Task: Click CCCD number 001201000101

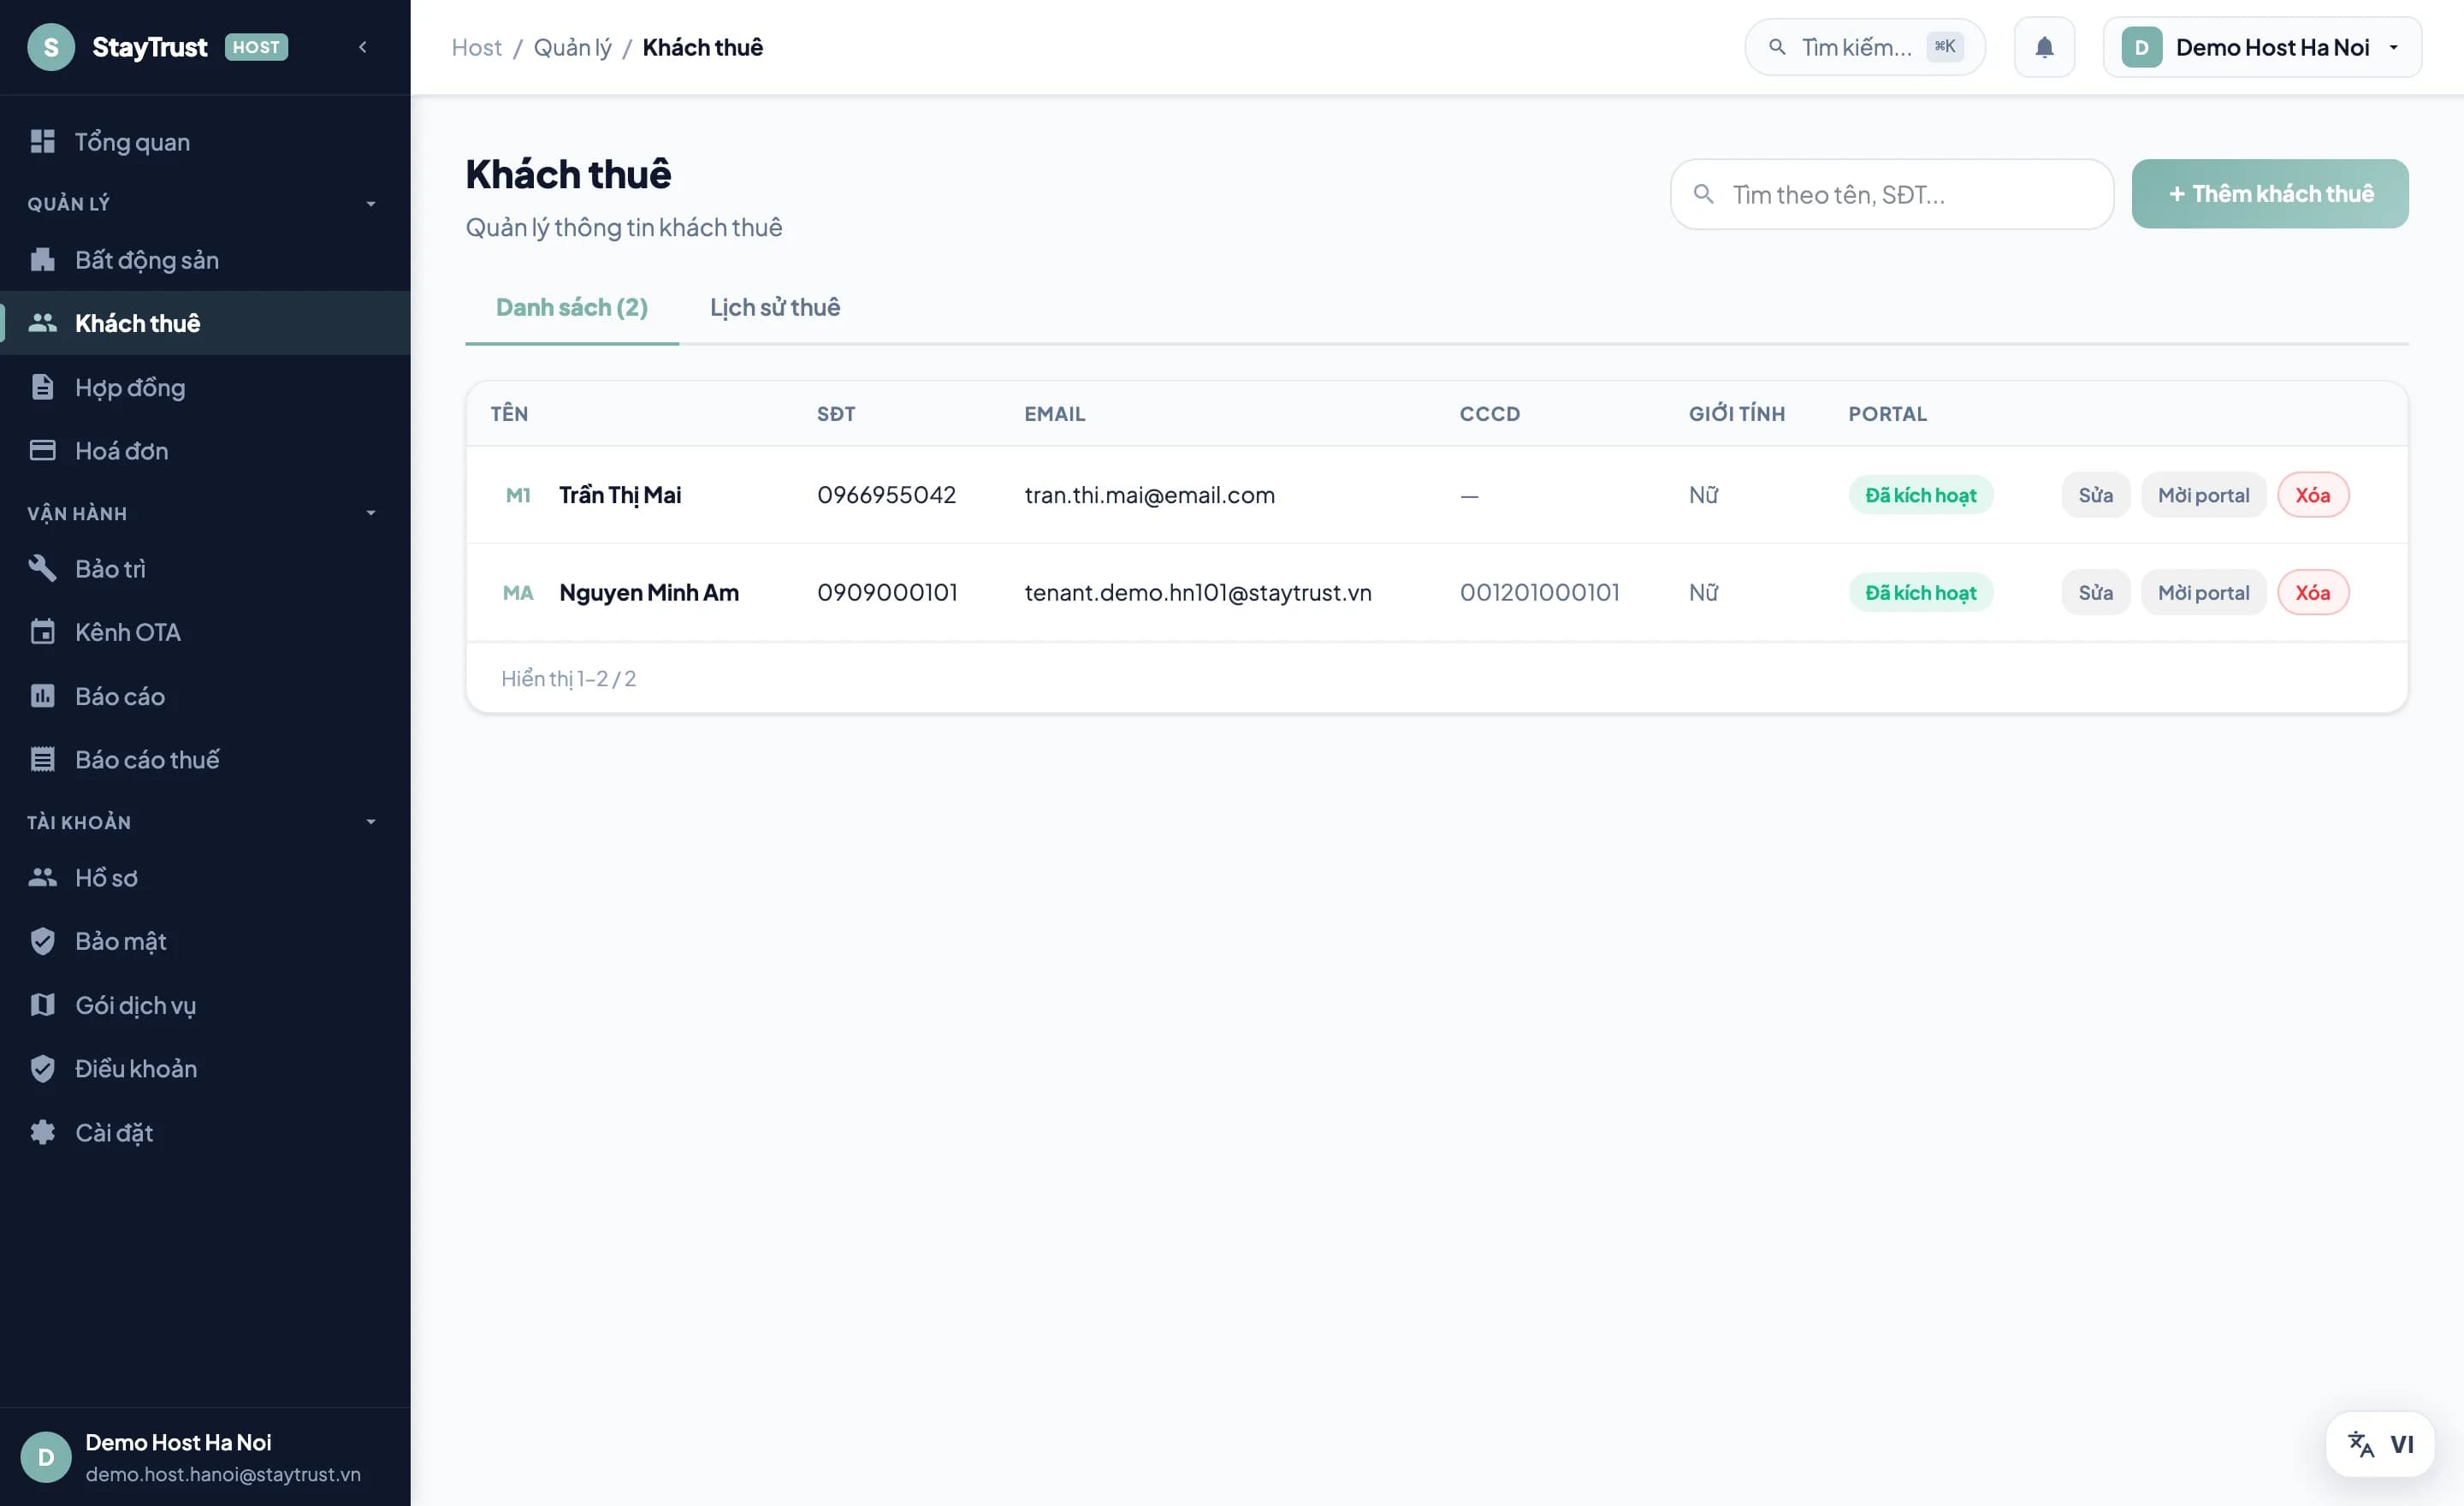Action: [x=1539, y=592]
